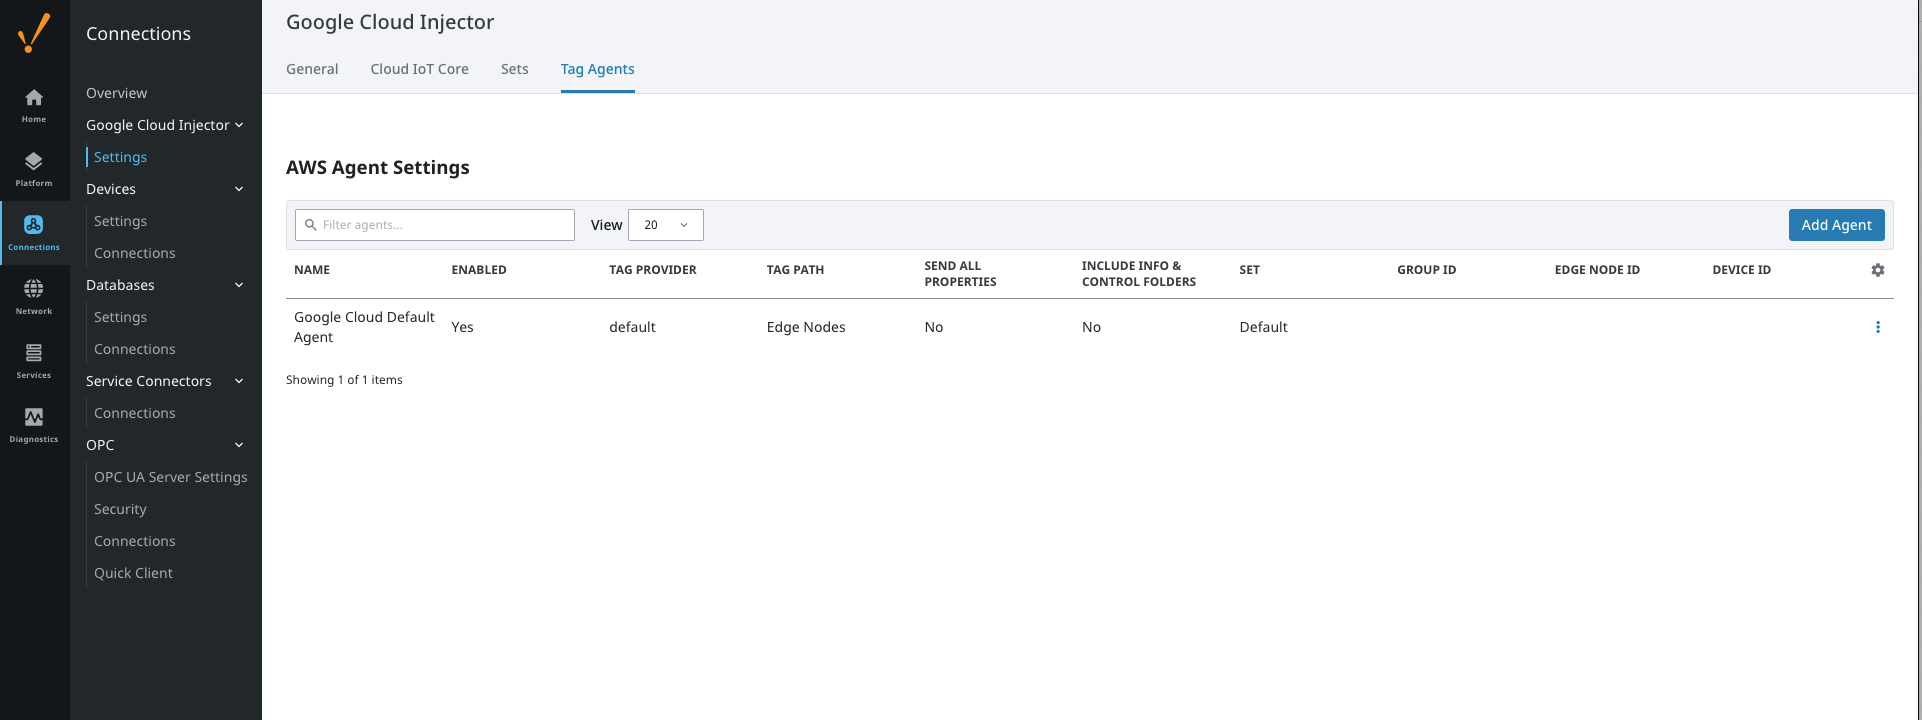The image size is (1922, 720).
Task: Click the Add Agent button
Action: pos(1835,225)
